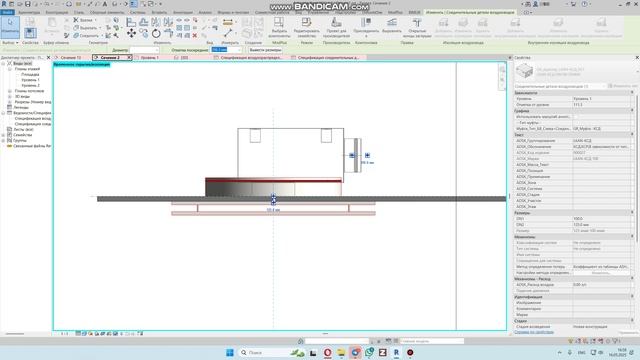Screen dimensions: 640x360
Task: Click the 'ADSK_Марка' value field
Action: (601, 159)
